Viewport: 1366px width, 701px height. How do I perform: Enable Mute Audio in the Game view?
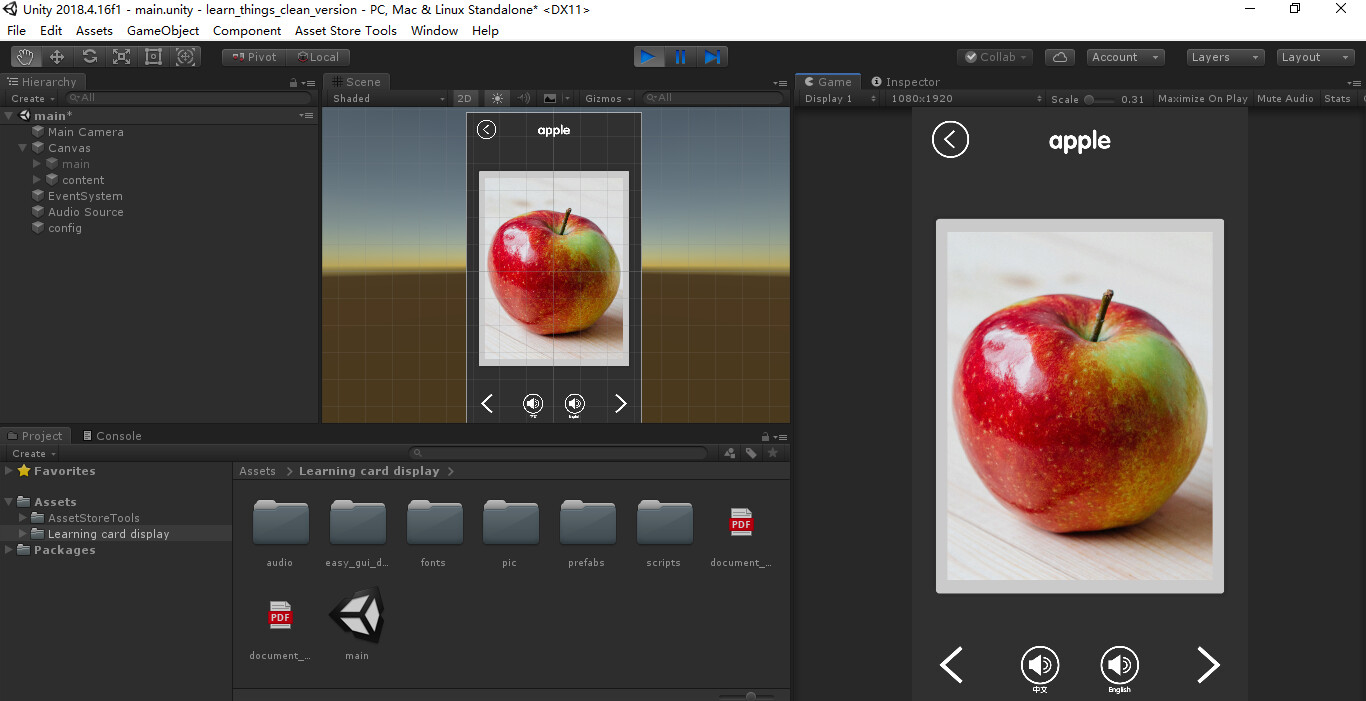click(1285, 98)
